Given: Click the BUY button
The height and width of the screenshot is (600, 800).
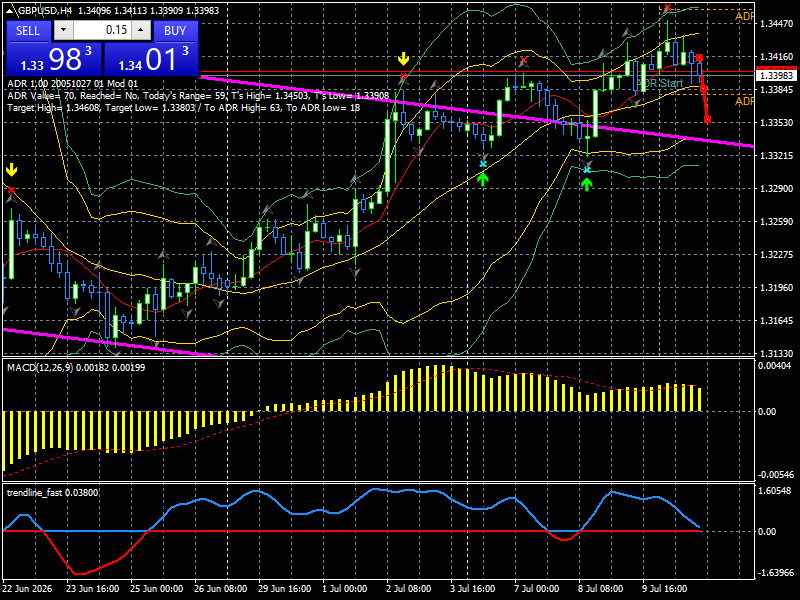Looking at the screenshot, I should [175, 31].
